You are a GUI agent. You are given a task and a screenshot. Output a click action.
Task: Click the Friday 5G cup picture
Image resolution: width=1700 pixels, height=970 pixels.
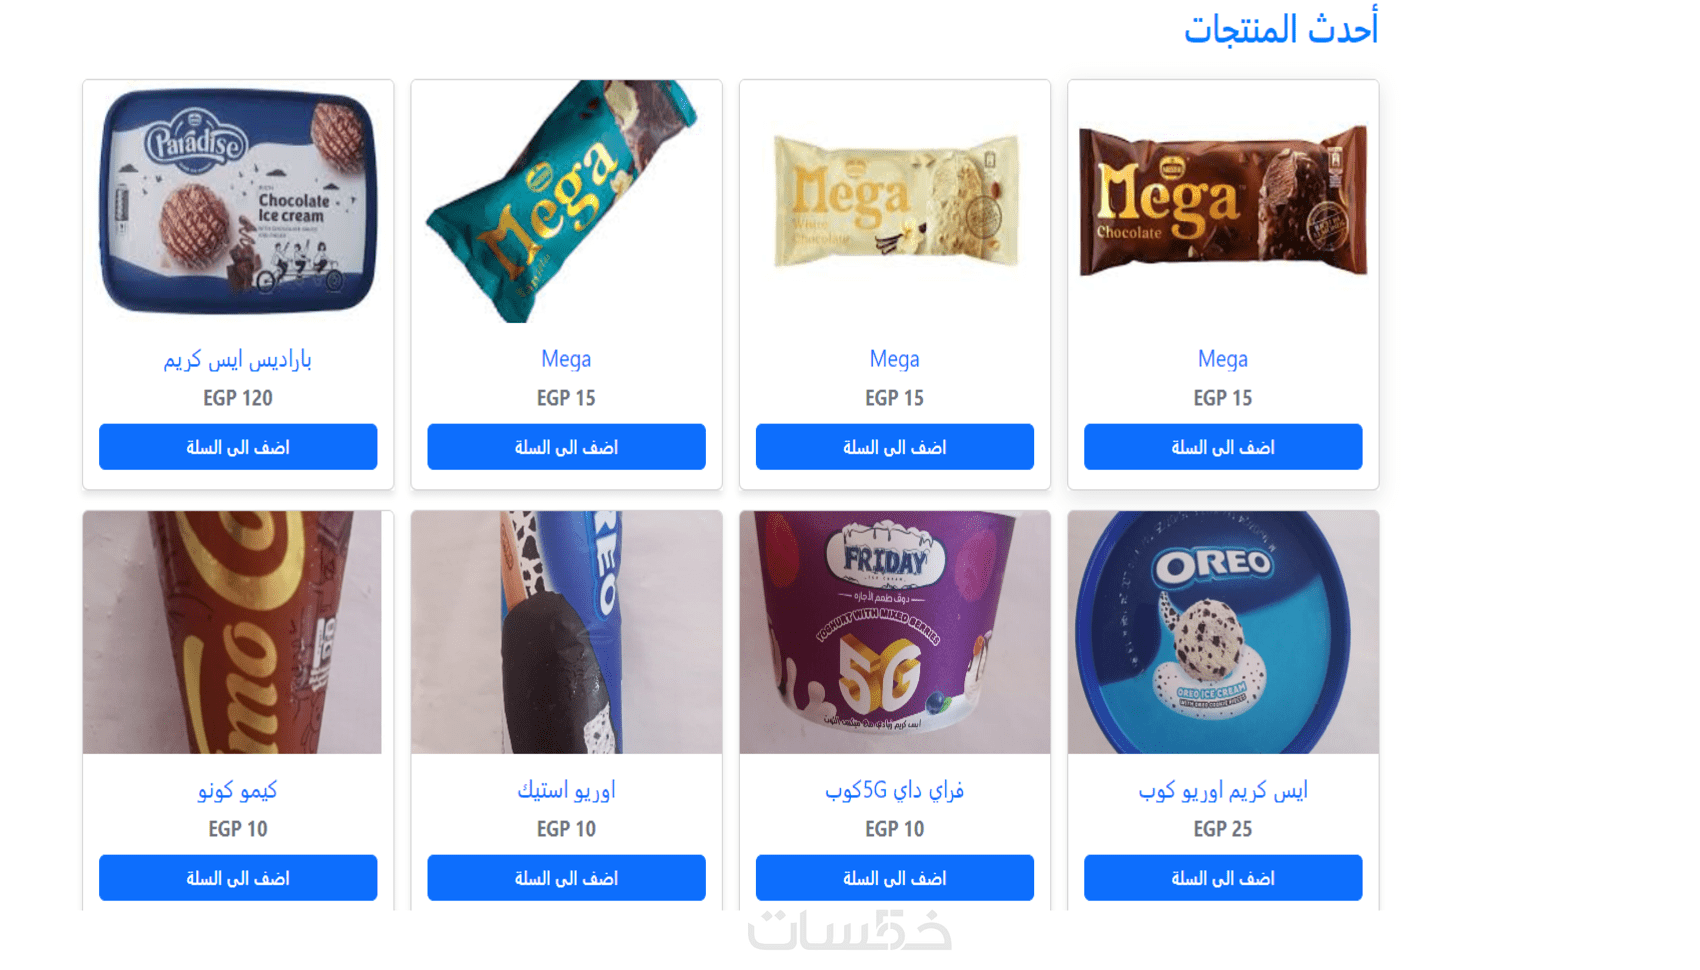click(895, 632)
